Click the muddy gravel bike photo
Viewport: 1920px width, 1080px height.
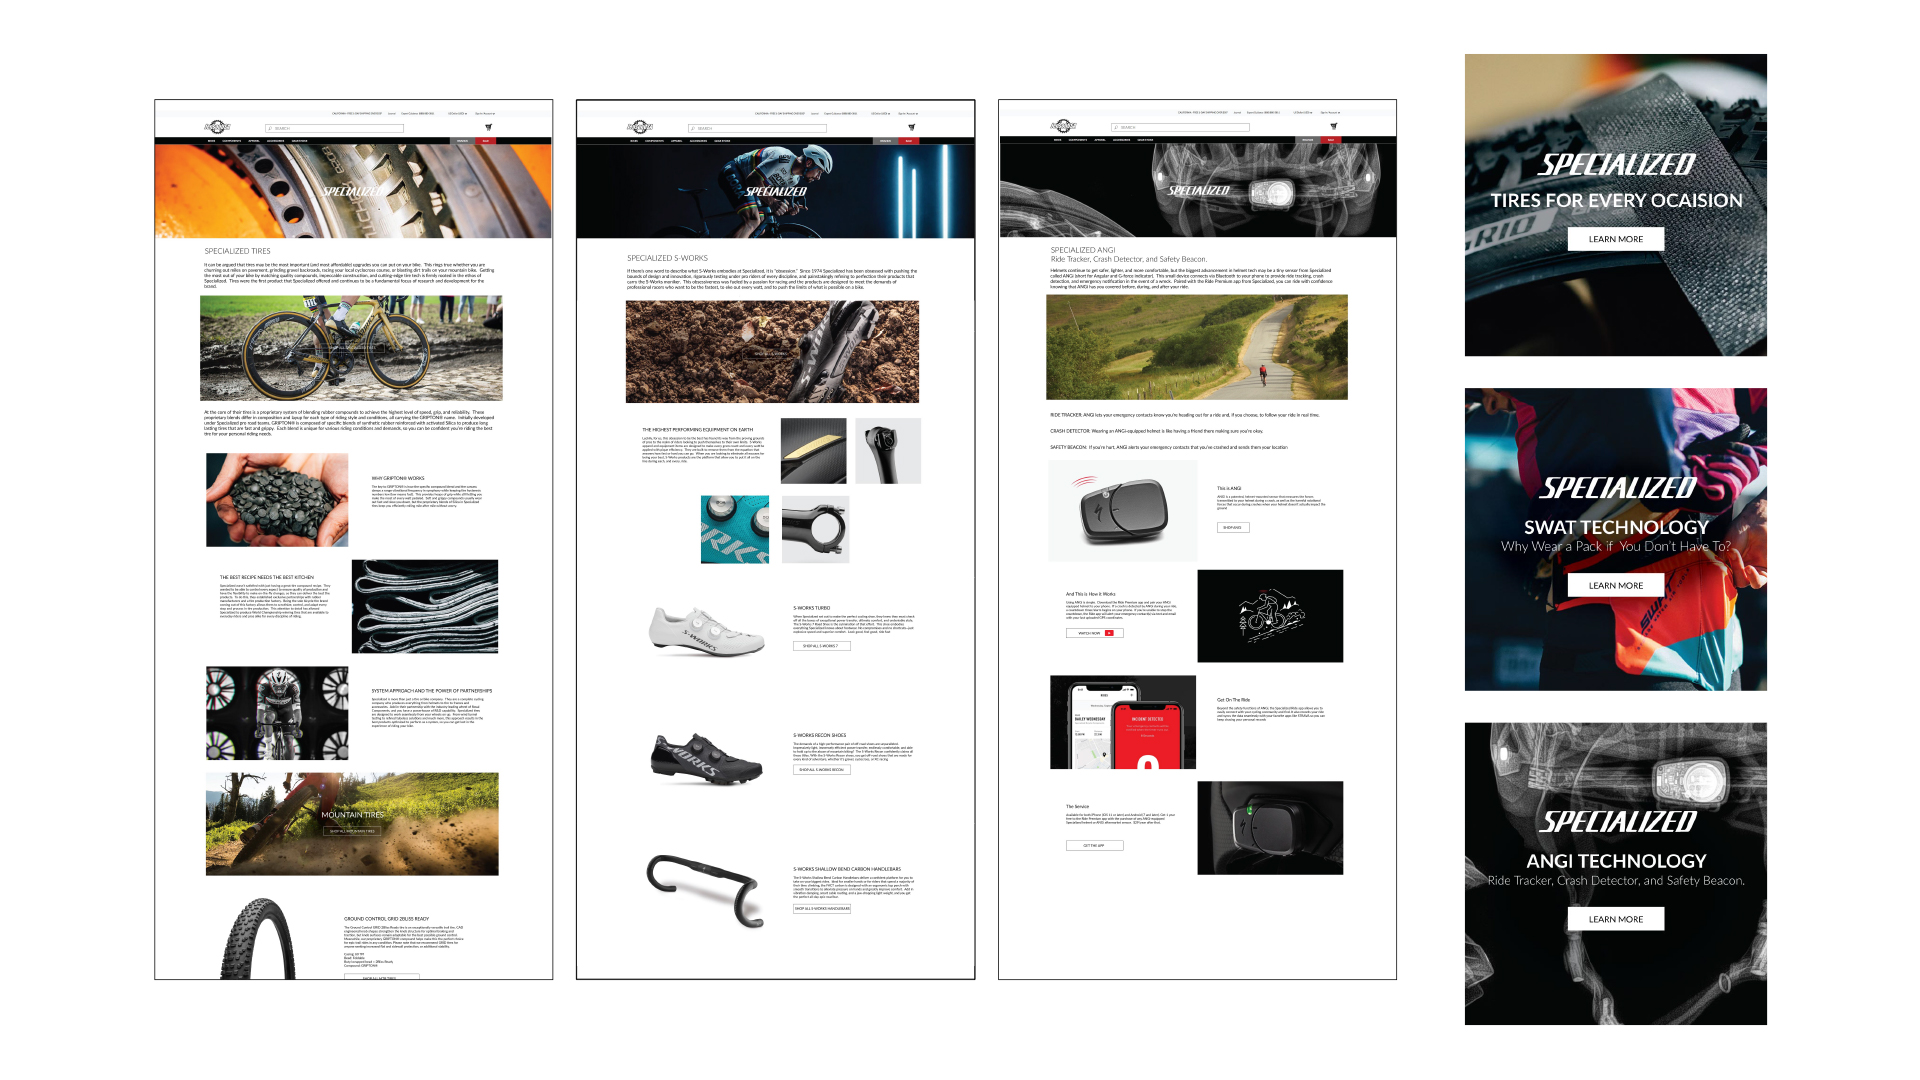(x=351, y=348)
